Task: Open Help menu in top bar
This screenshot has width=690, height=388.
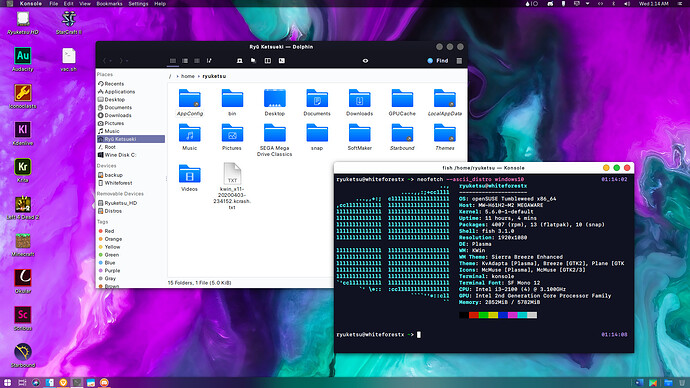Action: tap(160, 4)
